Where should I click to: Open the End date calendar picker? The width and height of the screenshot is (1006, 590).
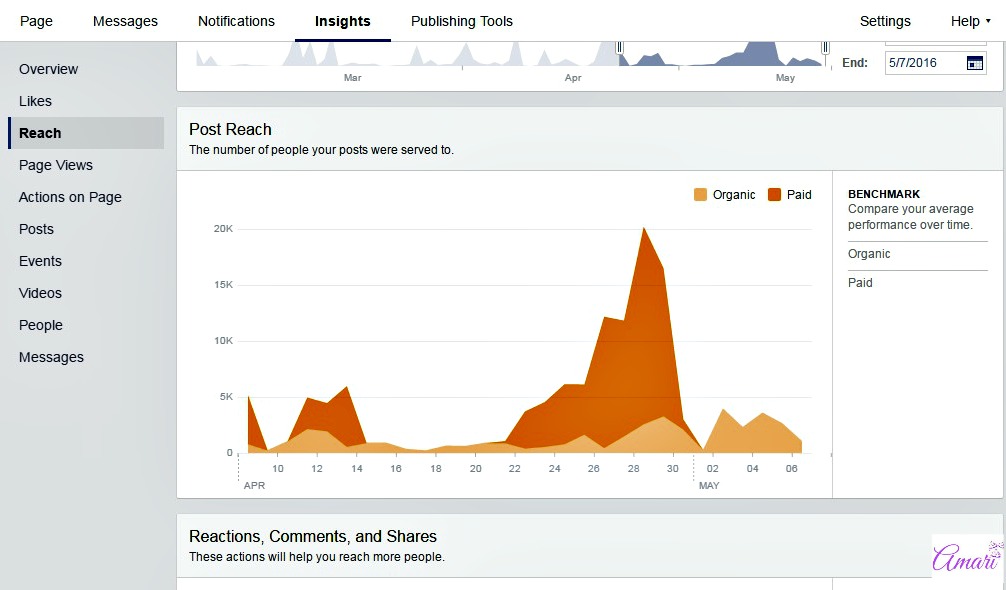pos(975,63)
